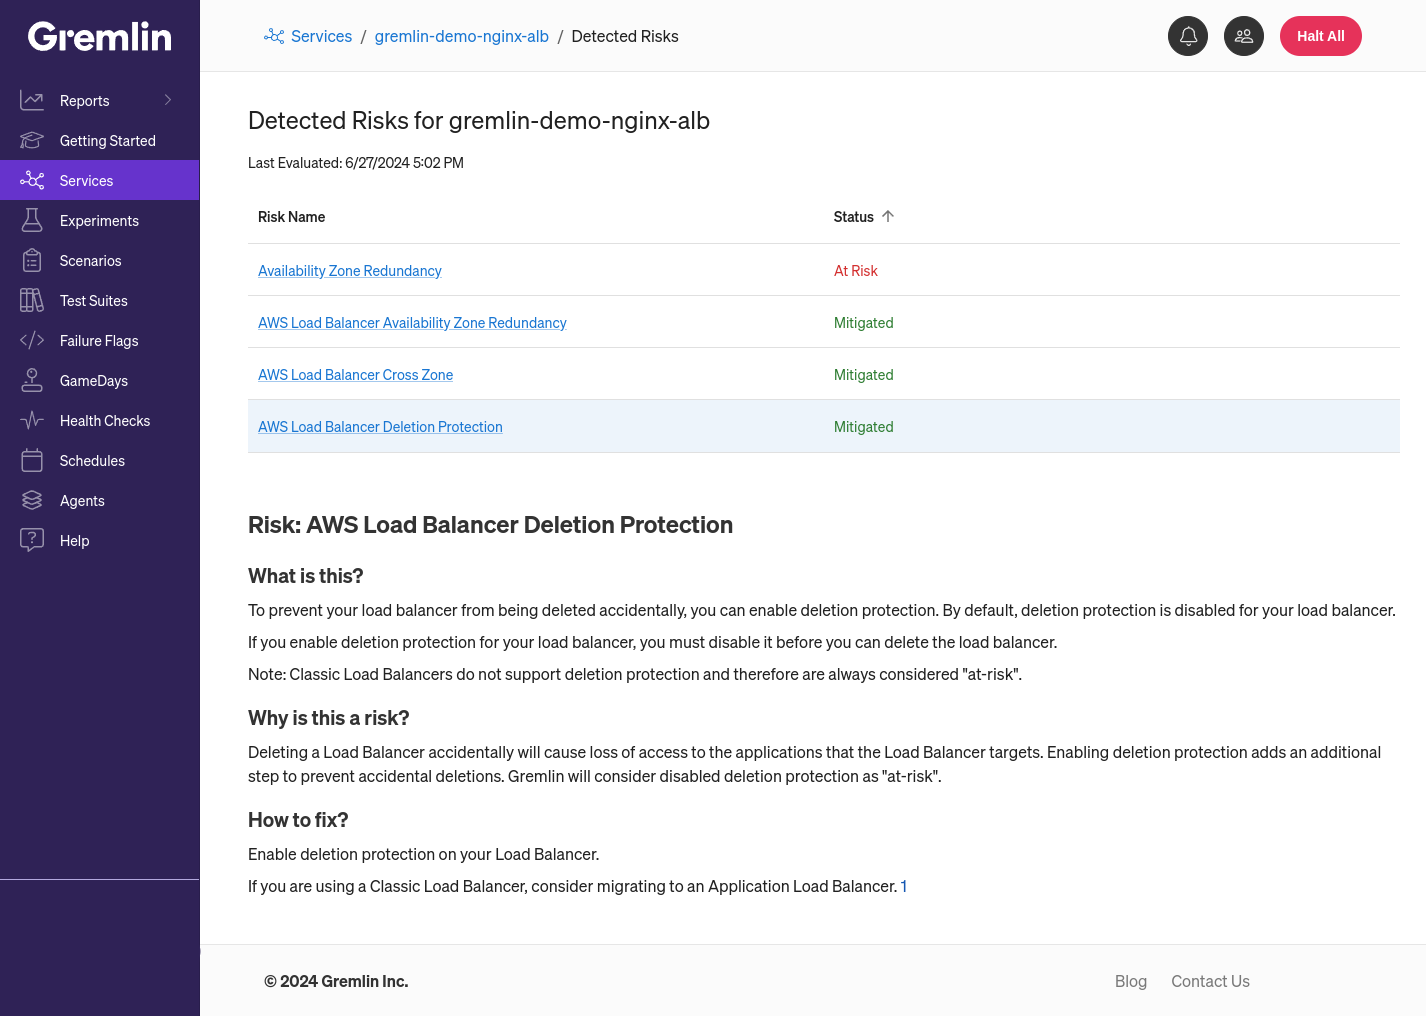Select Experiments in the sidebar
The height and width of the screenshot is (1016, 1426).
(99, 220)
